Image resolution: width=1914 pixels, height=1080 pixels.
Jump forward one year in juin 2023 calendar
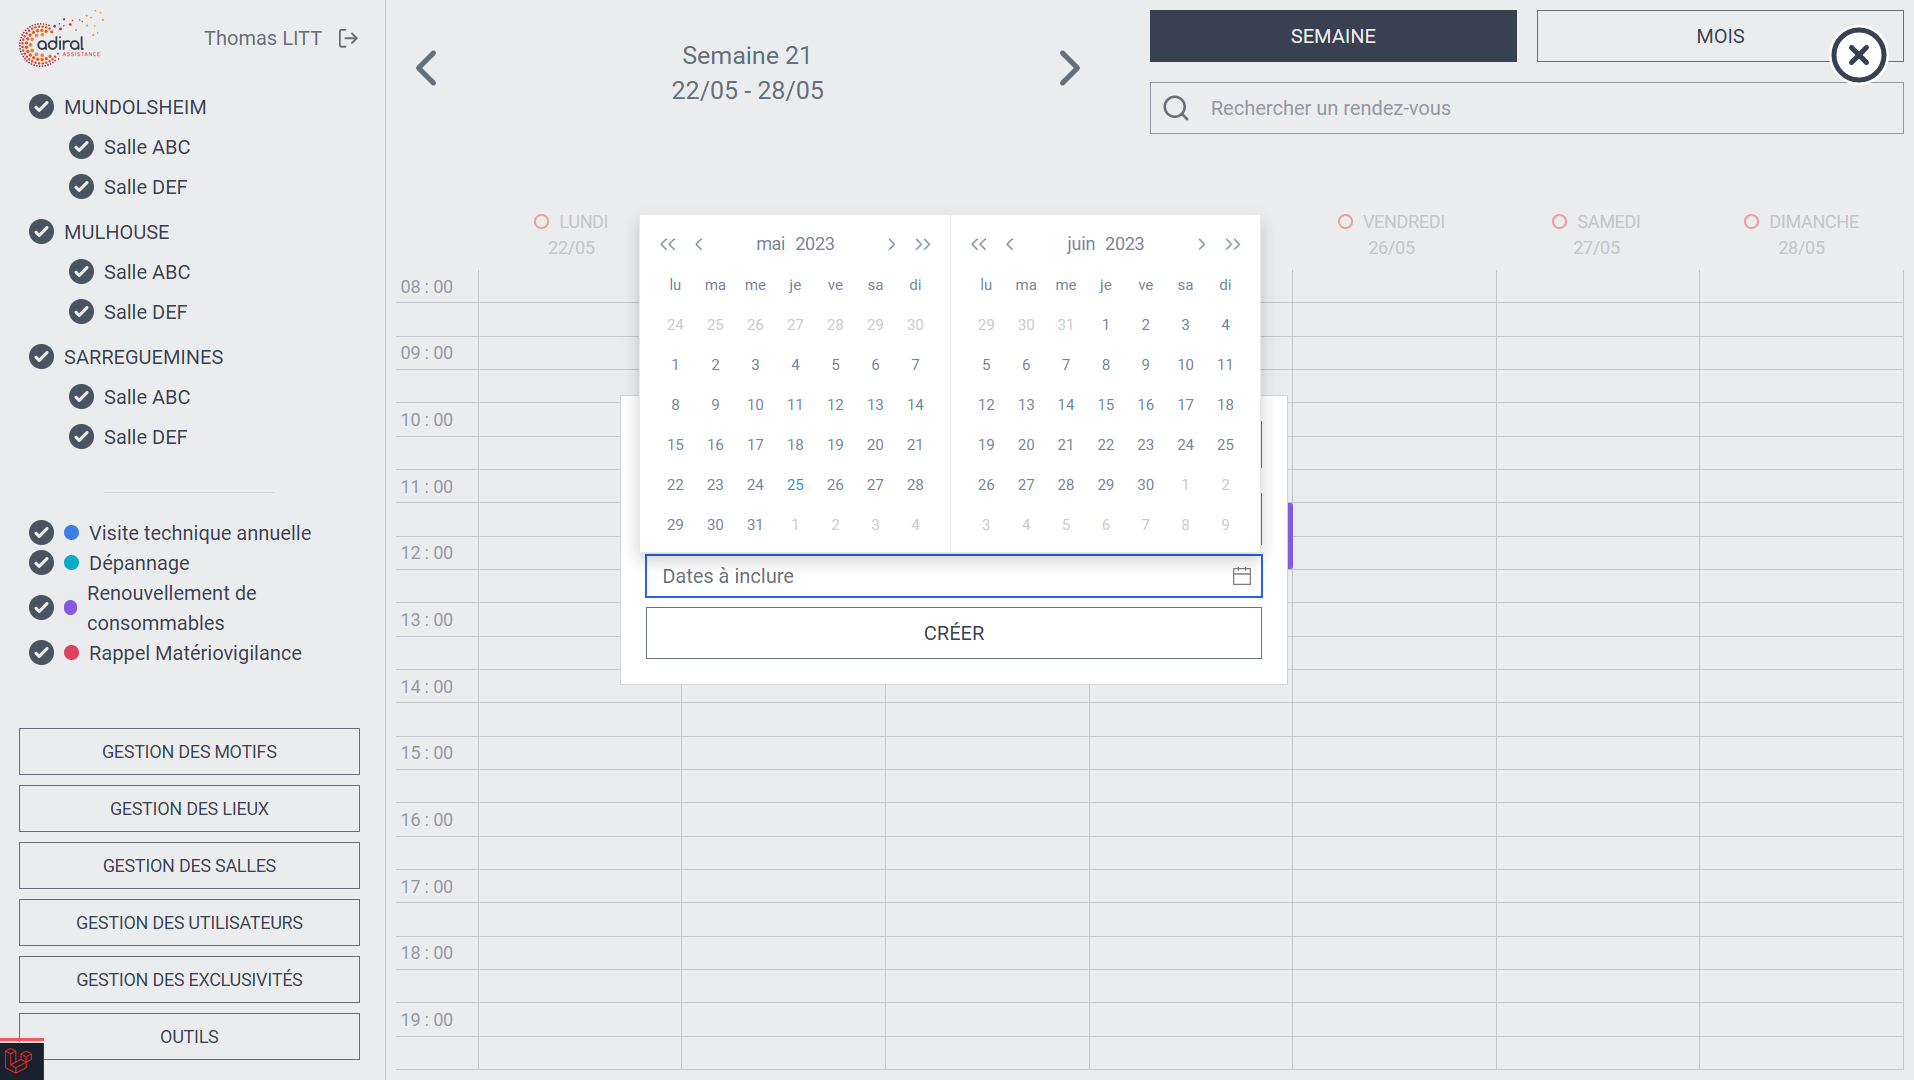click(1233, 244)
